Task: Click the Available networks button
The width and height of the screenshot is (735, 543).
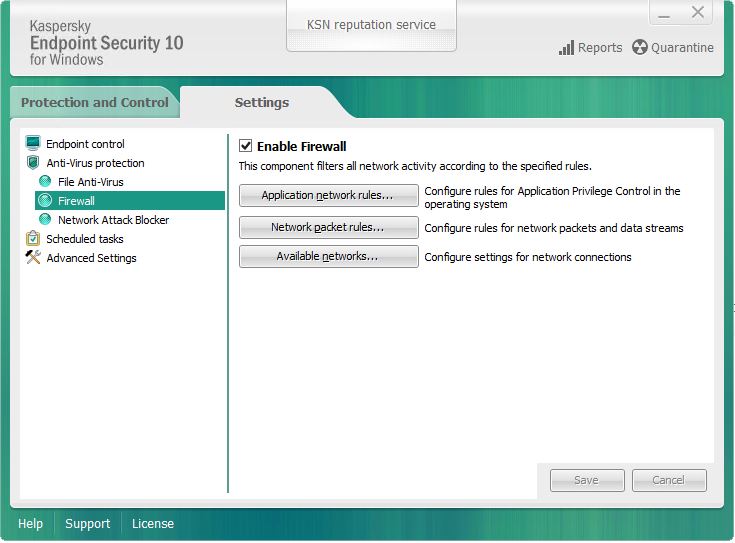Action: click(328, 257)
